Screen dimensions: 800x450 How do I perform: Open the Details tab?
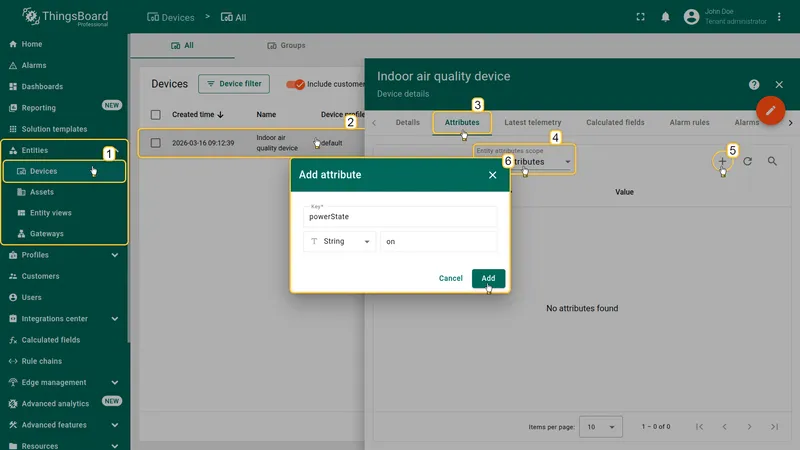coord(408,122)
